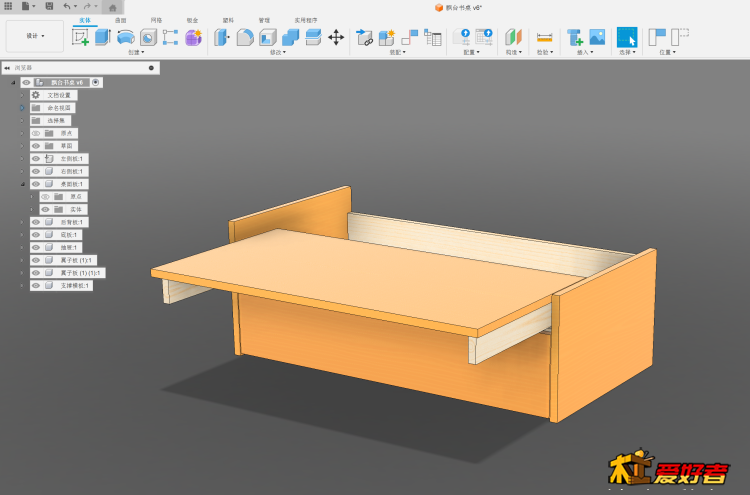
Task: Open the 设计 workspace dropdown
Action: tap(37, 36)
